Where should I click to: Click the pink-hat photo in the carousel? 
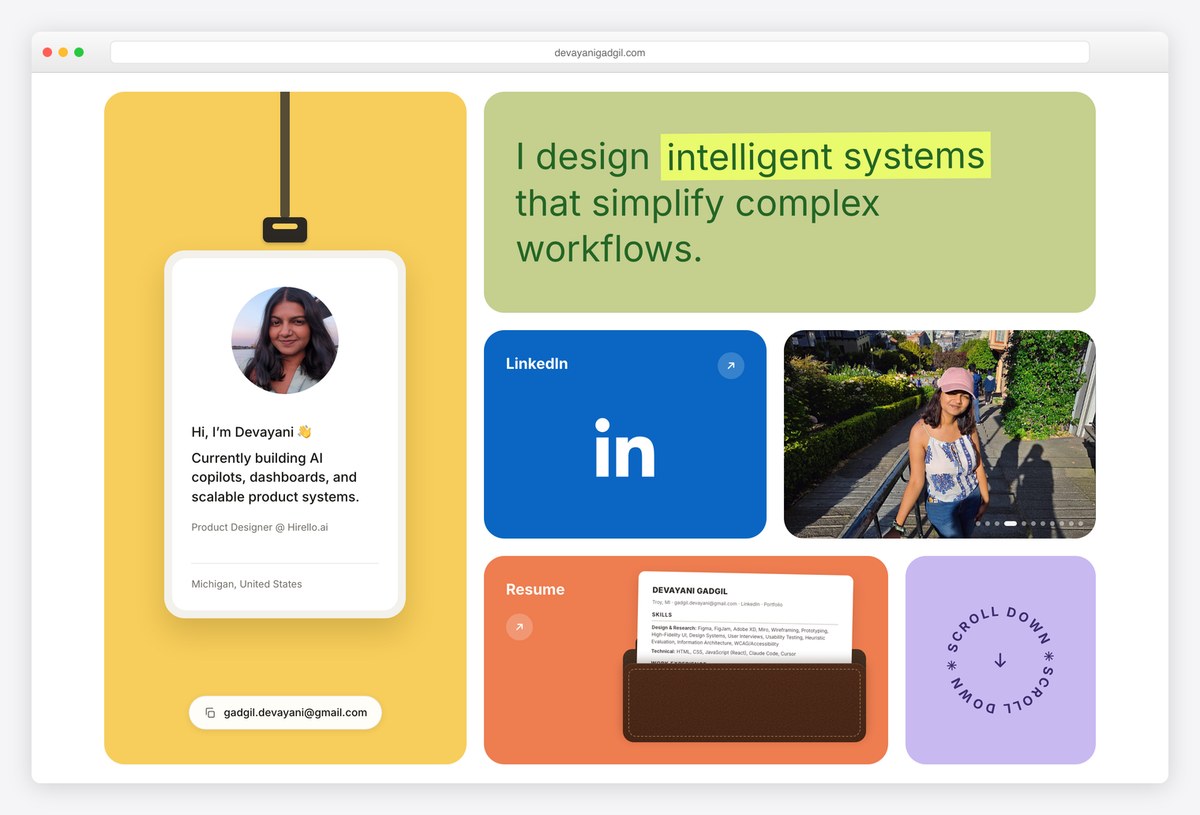[x=940, y=434]
